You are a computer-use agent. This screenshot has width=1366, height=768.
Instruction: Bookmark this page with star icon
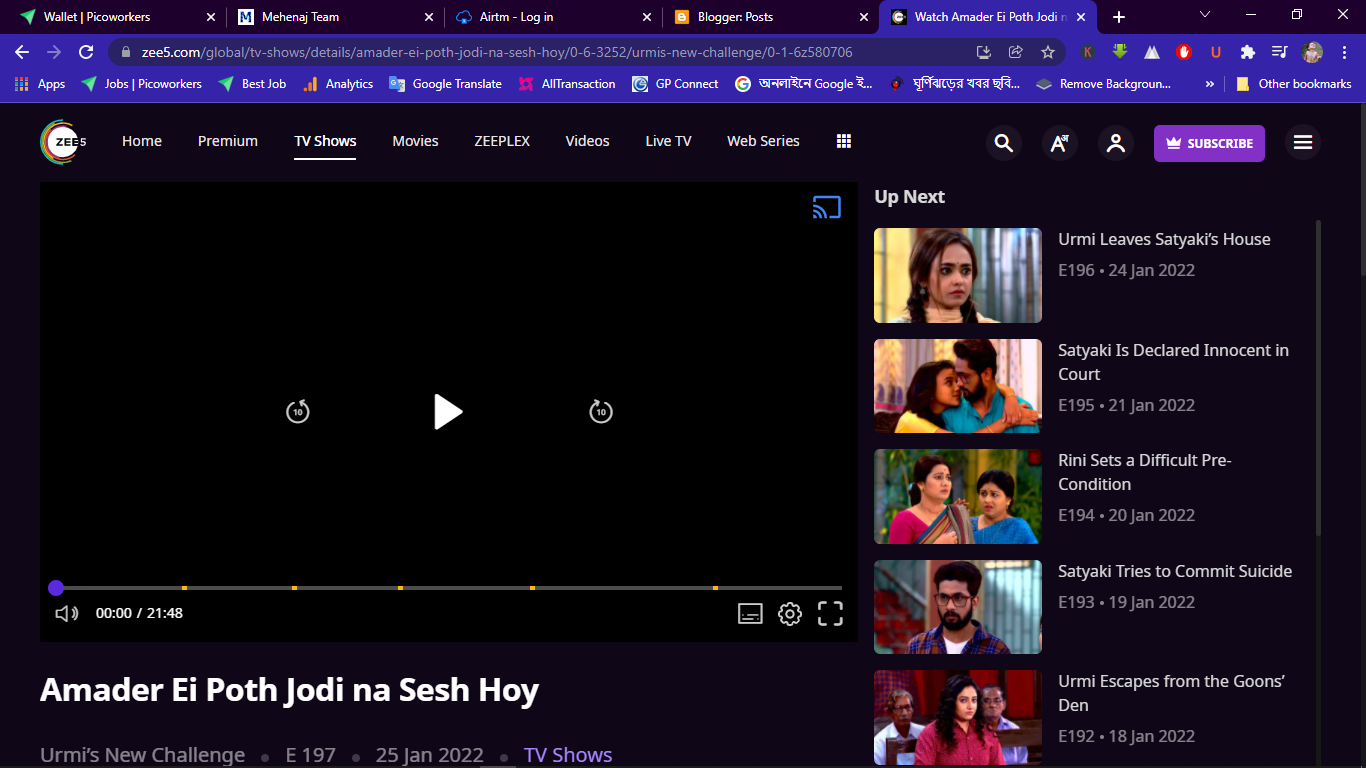pos(1048,52)
